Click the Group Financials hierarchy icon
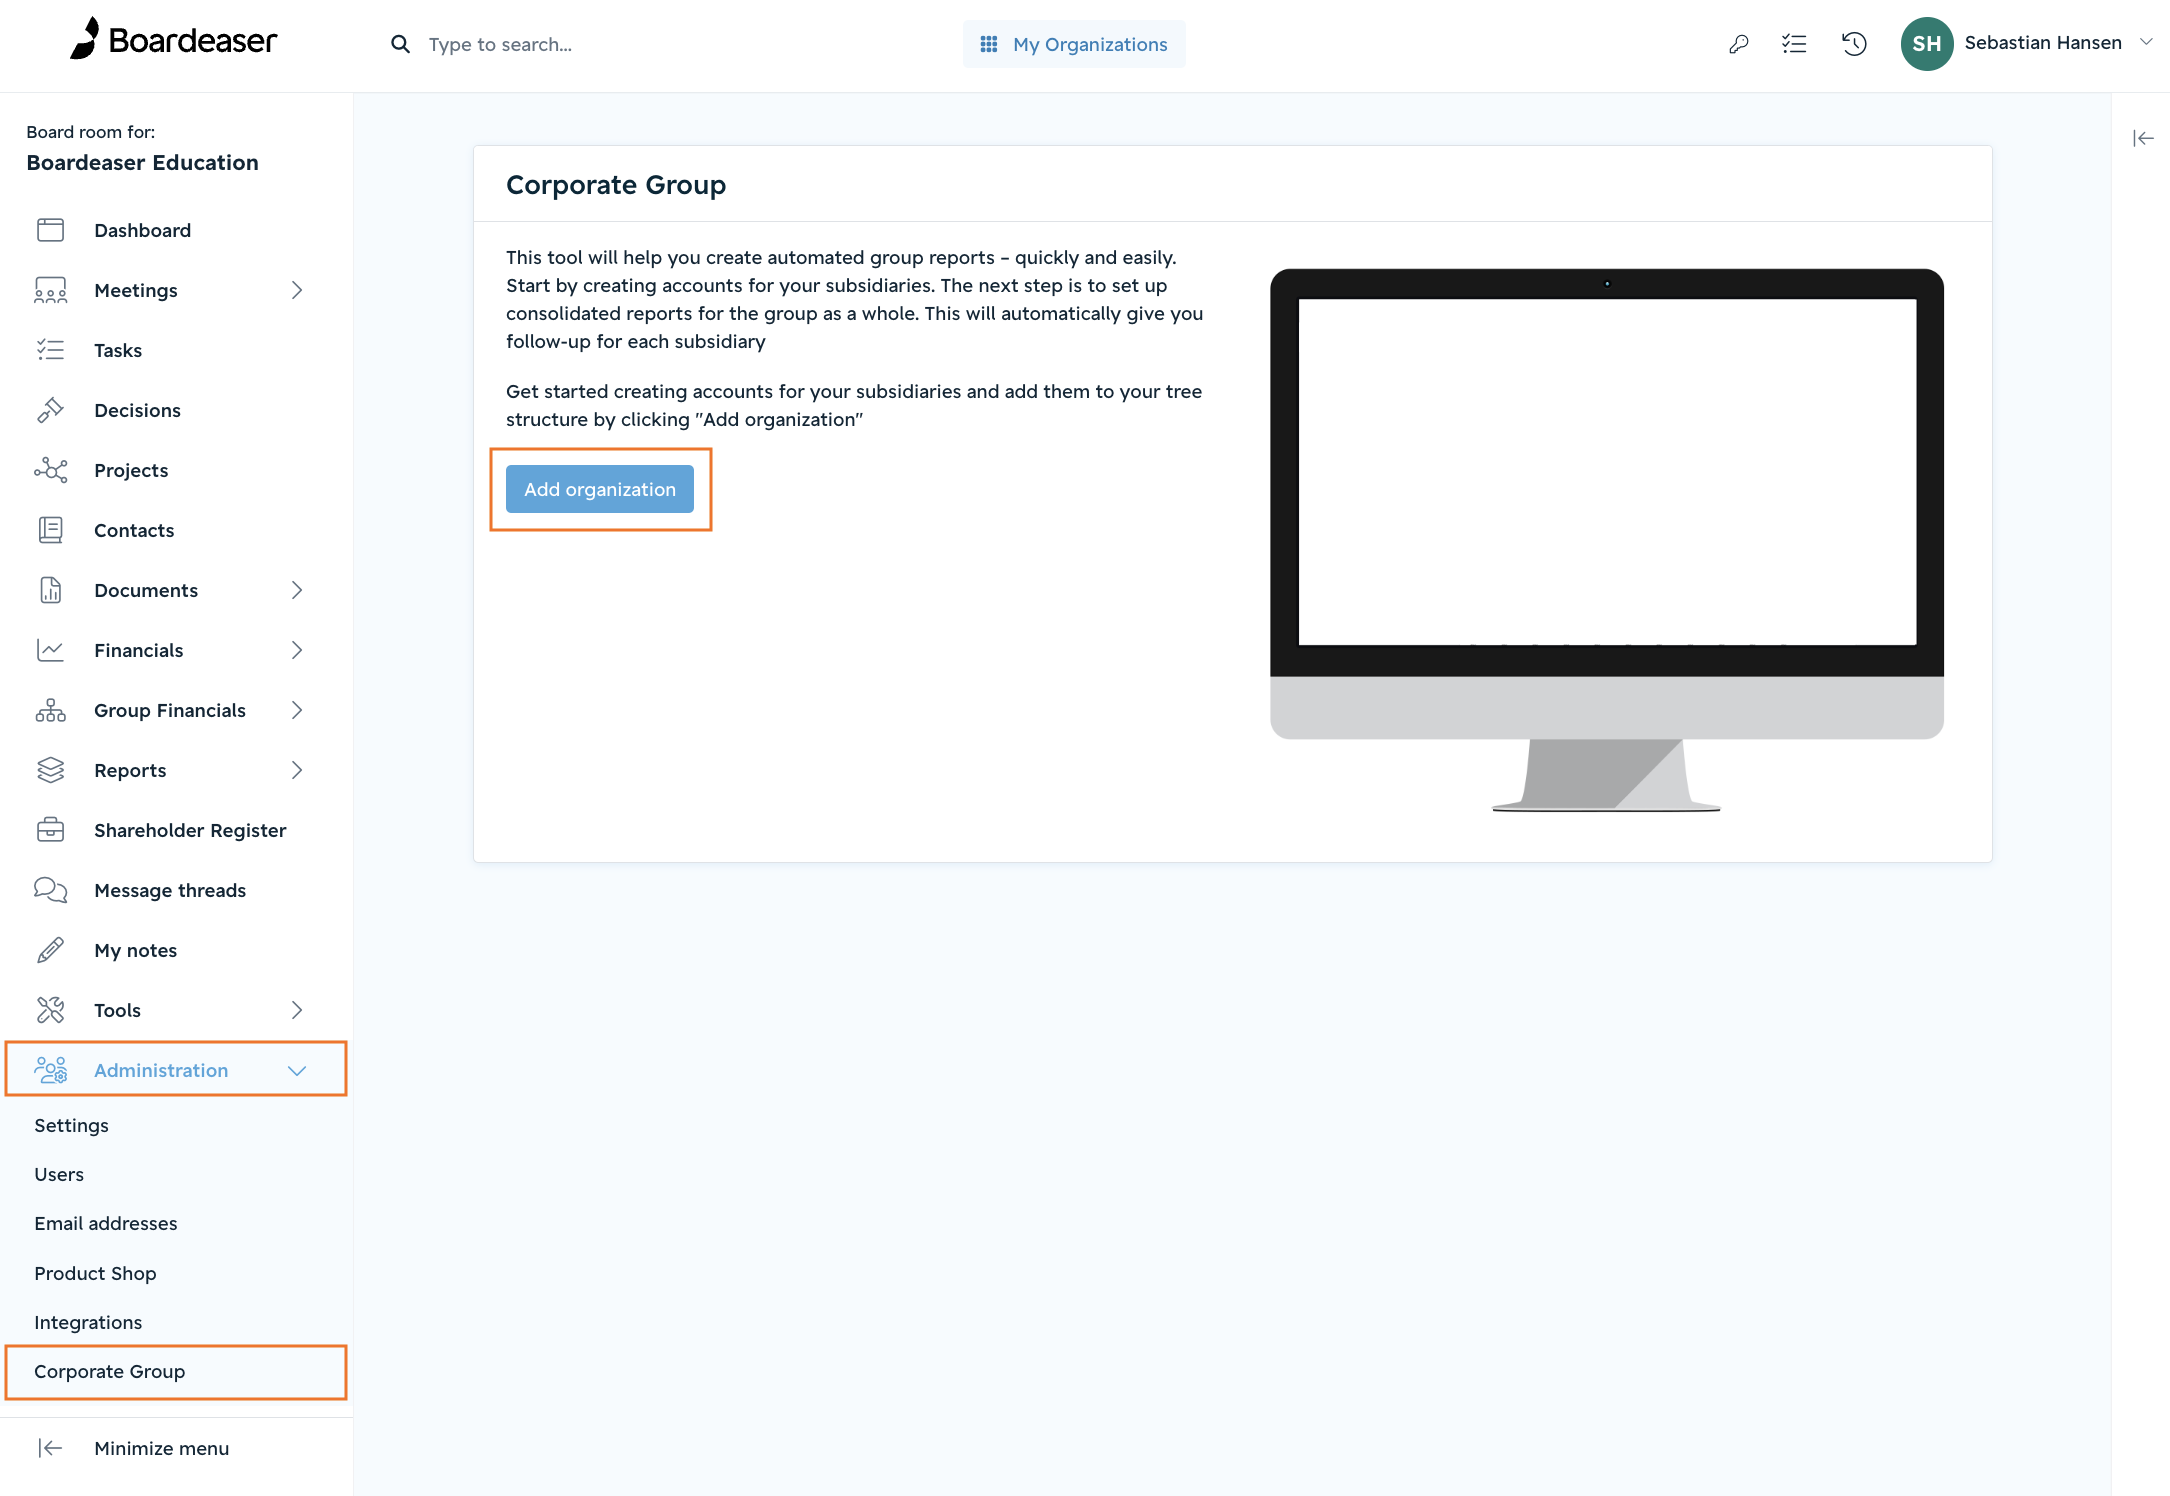Viewport: 2170px width, 1496px height. [50, 710]
